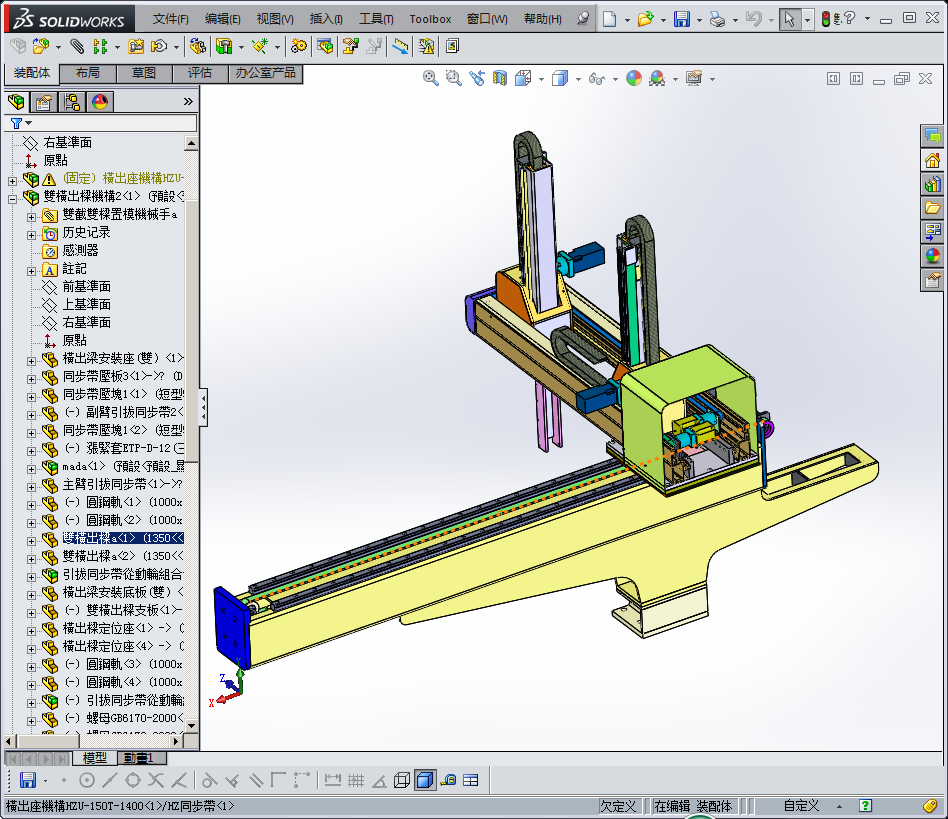Expand the 雙橫出樑a<2> node
This screenshot has width=948, height=819.
(31, 559)
